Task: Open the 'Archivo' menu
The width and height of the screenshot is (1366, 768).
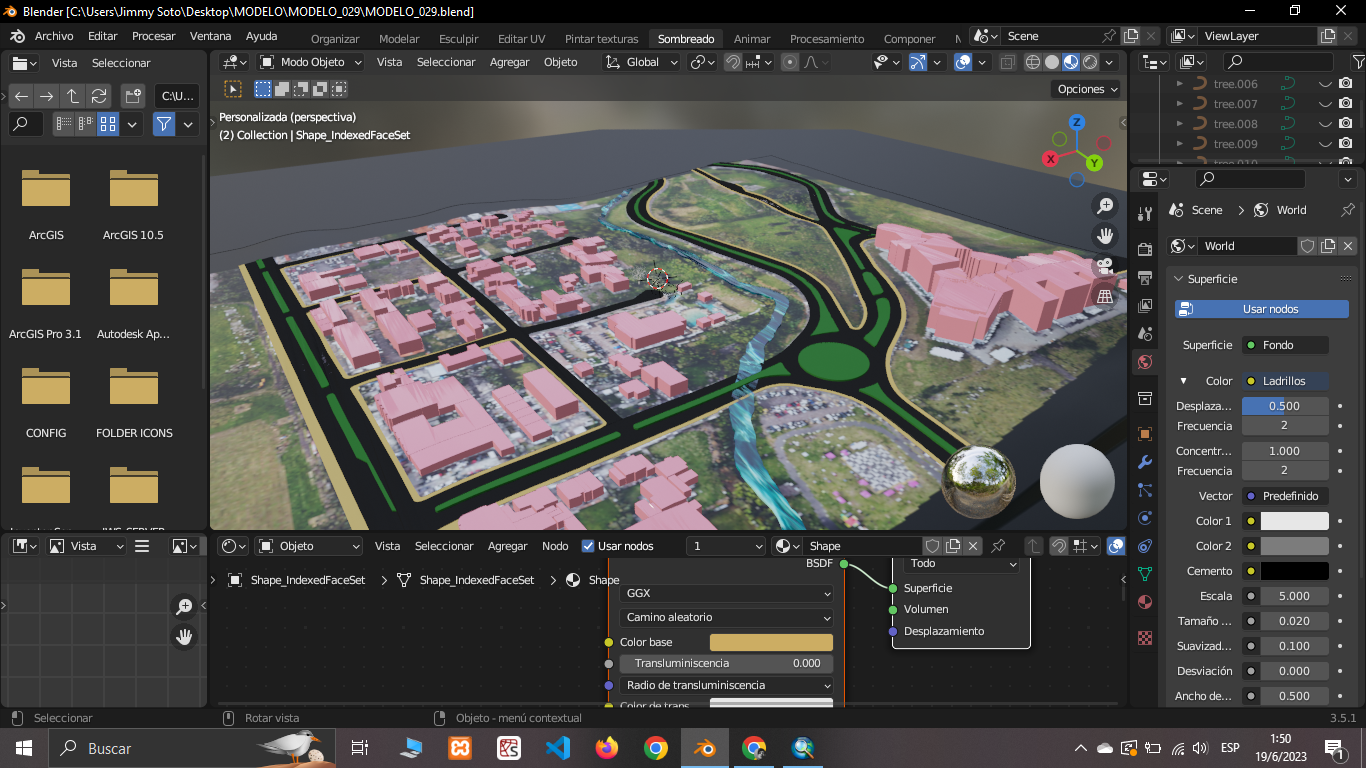Action: 54,36
